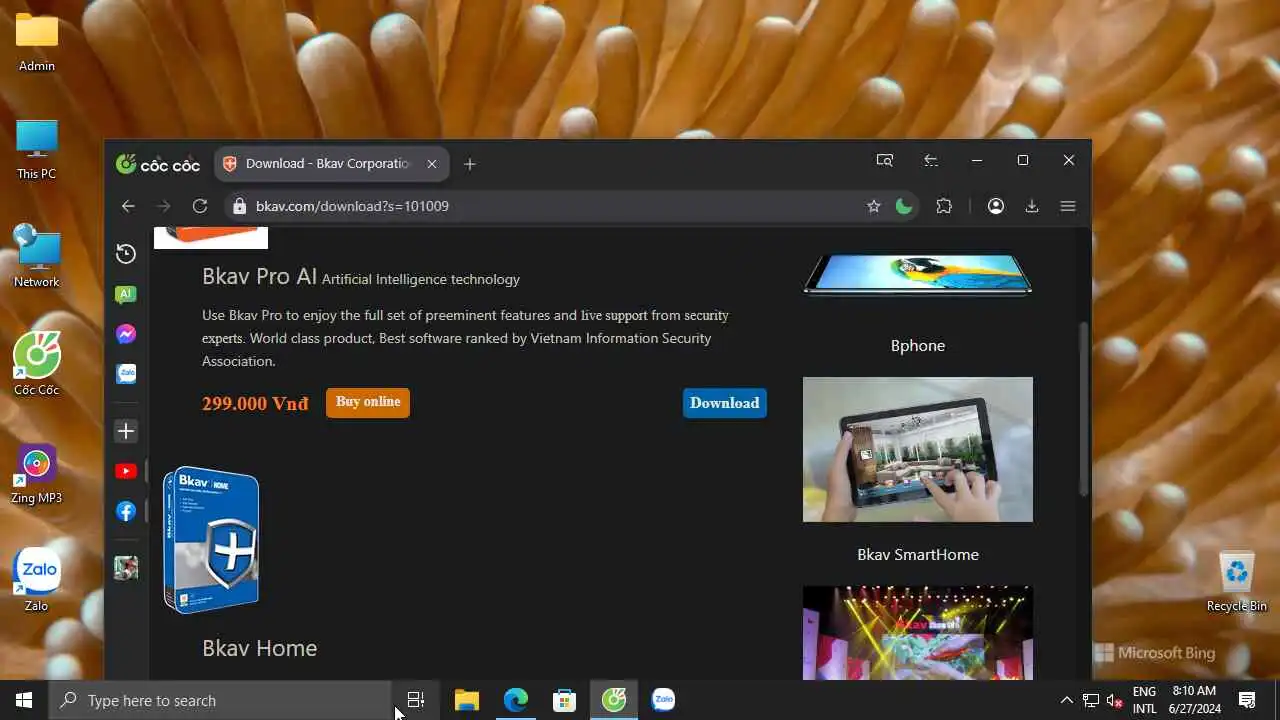Open a new browser tab
This screenshot has height=720, width=1280.
click(x=470, y=164)
